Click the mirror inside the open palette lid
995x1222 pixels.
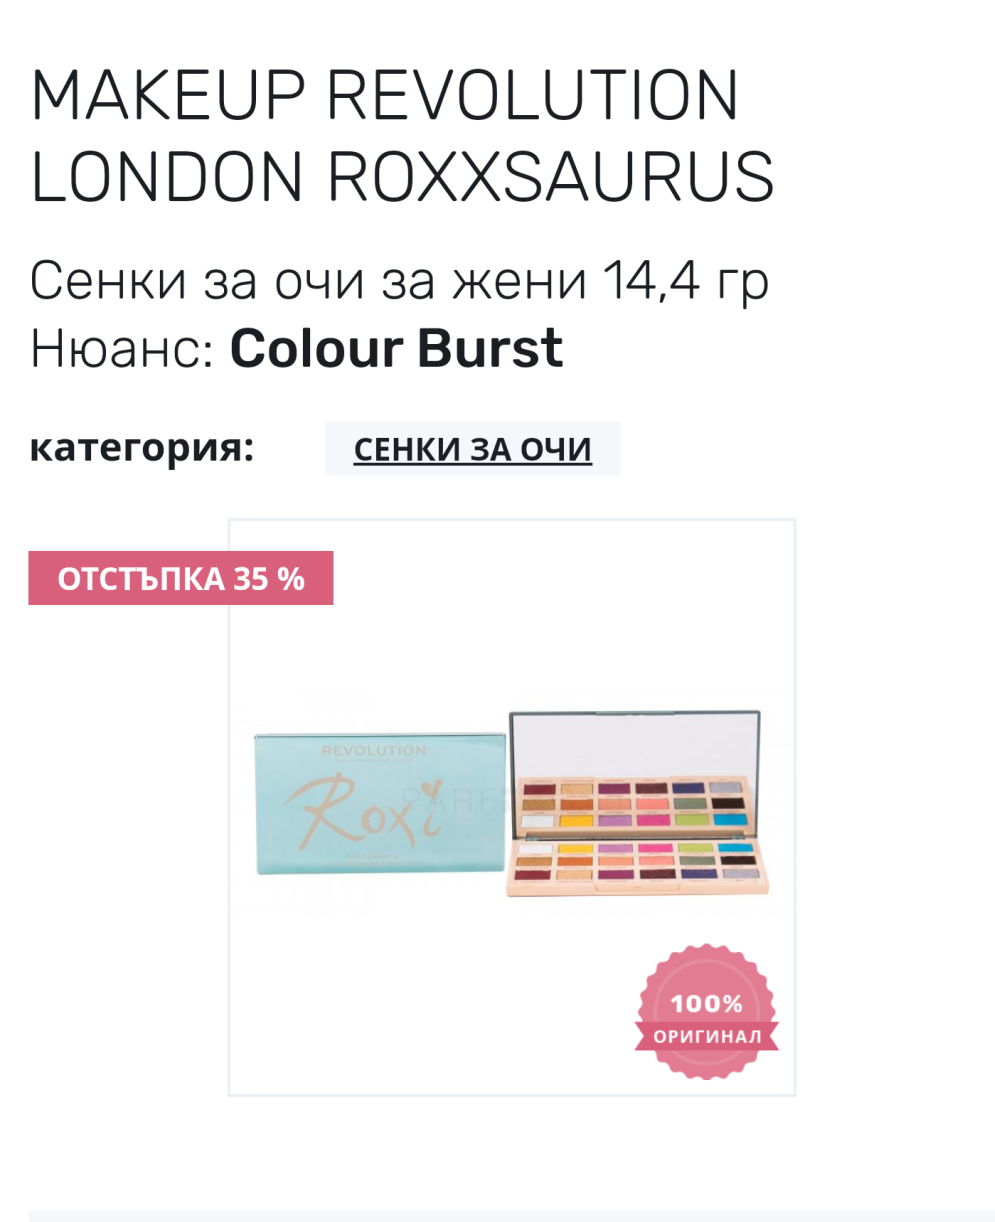635,745
